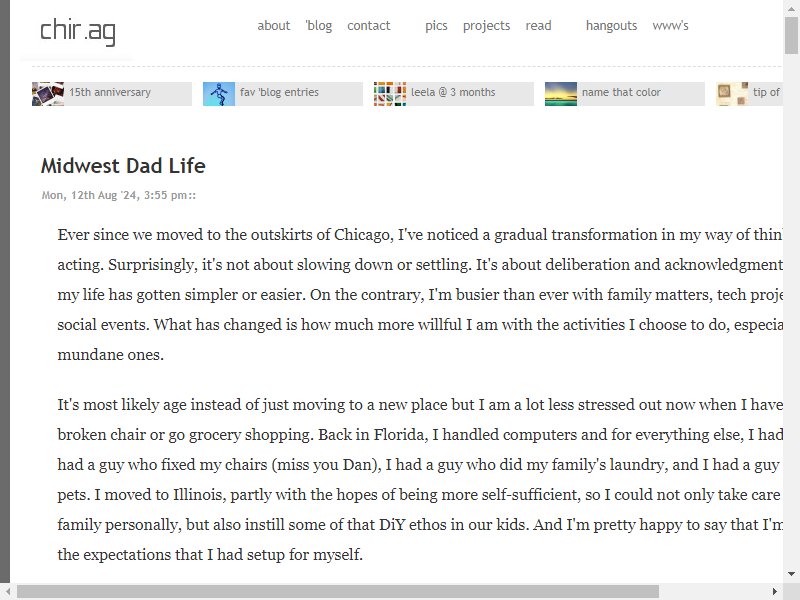
Task: Open the Midwest Dad Life post title
Action: tap(123, 166)
